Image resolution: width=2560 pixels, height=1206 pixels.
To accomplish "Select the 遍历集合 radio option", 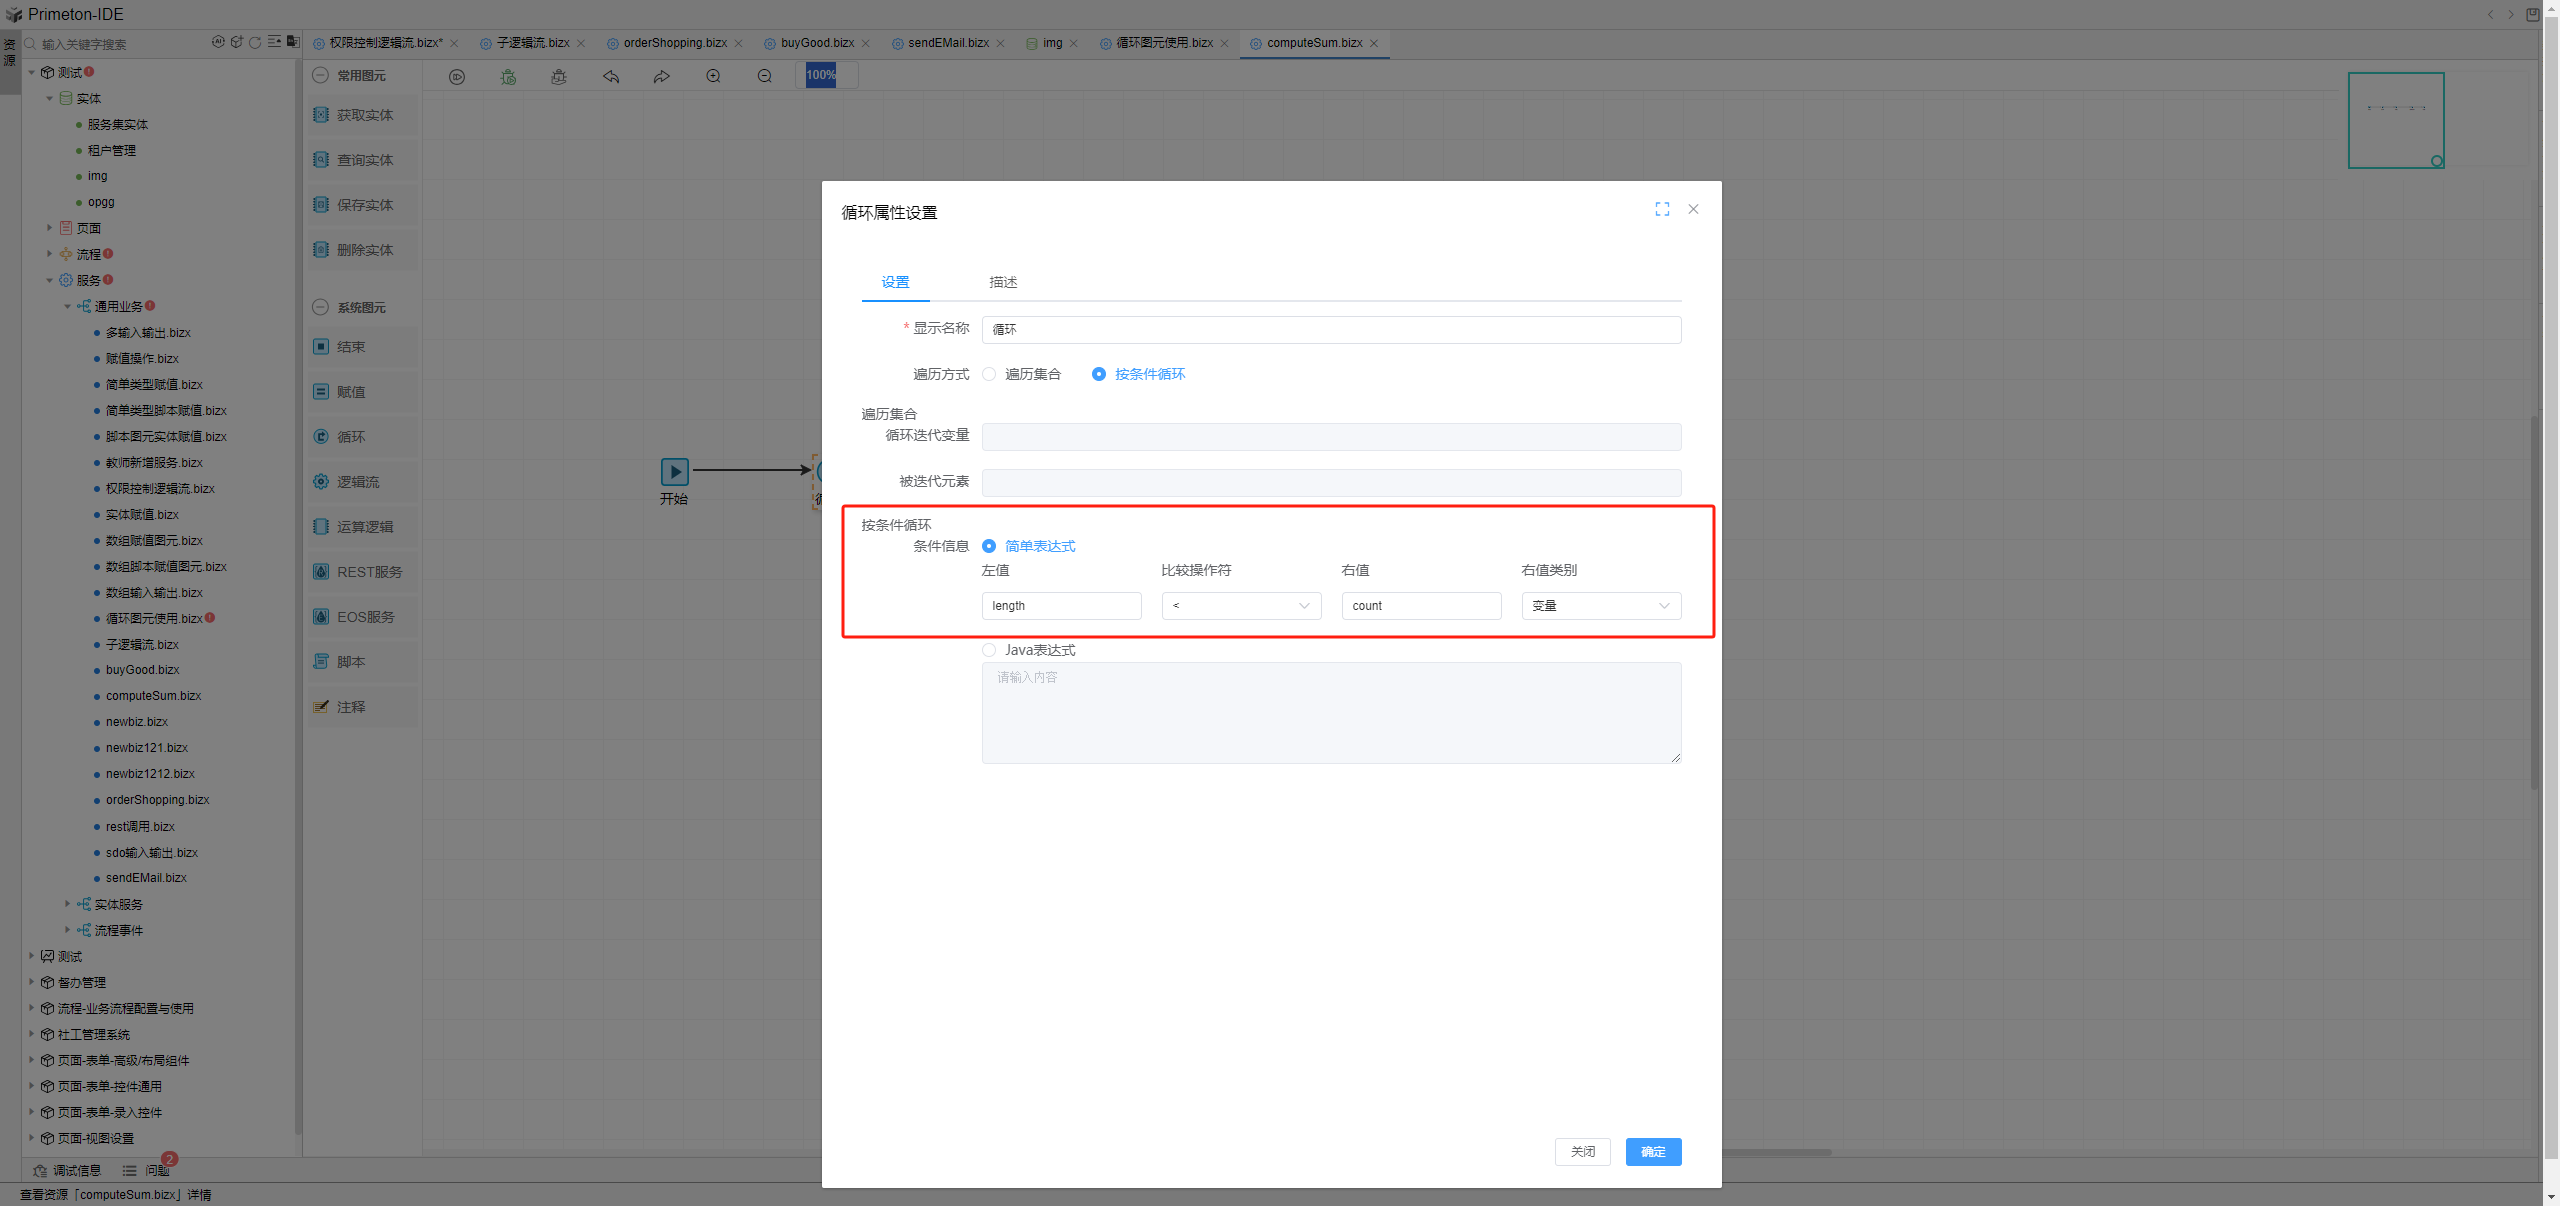I will [989, 374].
